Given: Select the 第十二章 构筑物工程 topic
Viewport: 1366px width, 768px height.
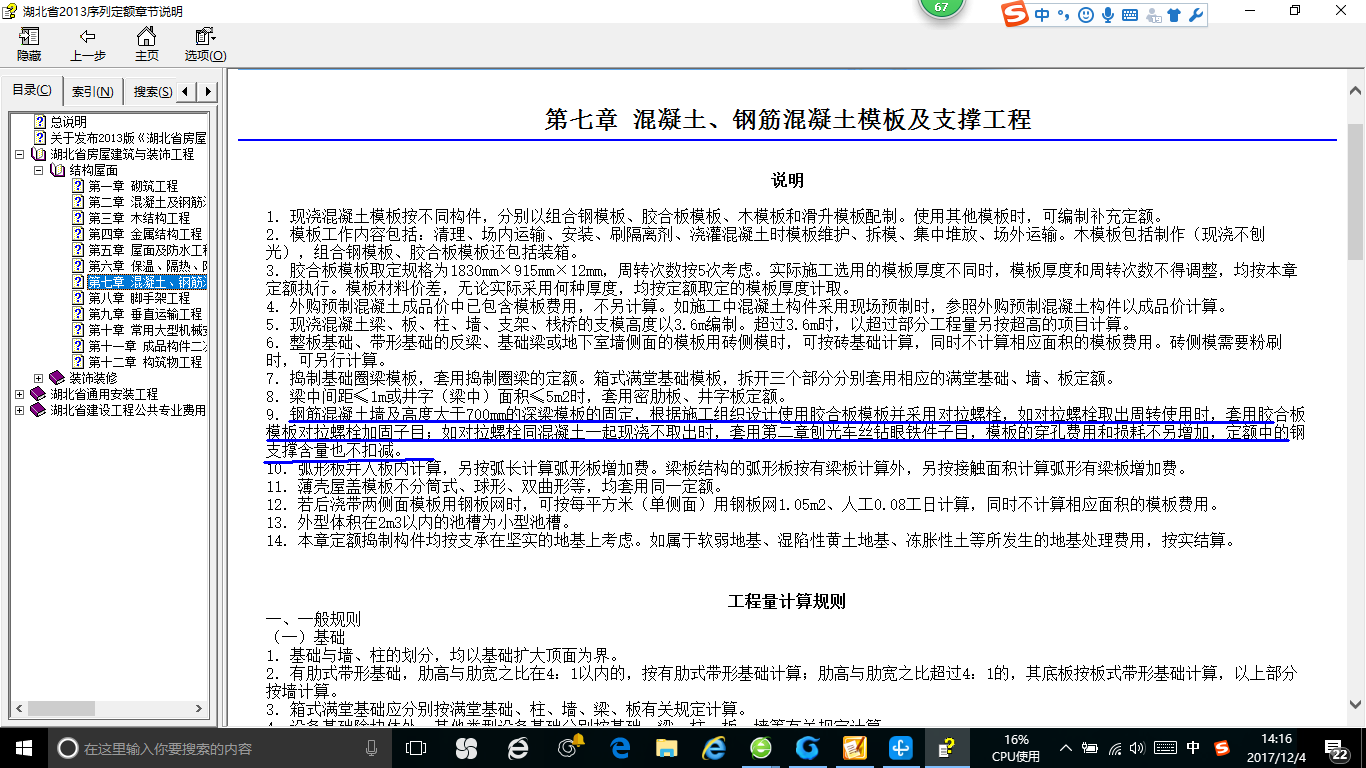Looking at the screenshot, I should click(144, 362).
